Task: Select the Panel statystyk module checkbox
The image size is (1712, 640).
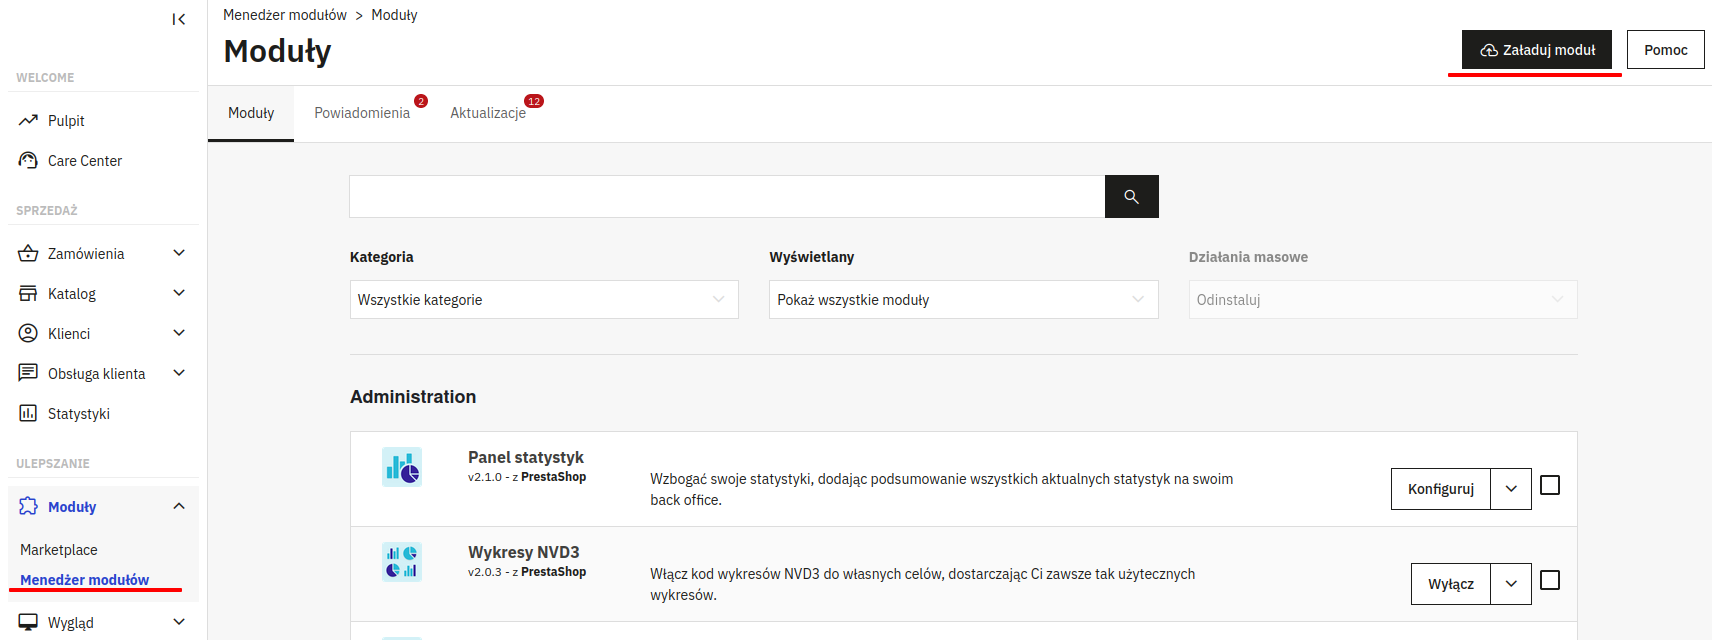Action: pyautogui.click(x=1549, y=485)
